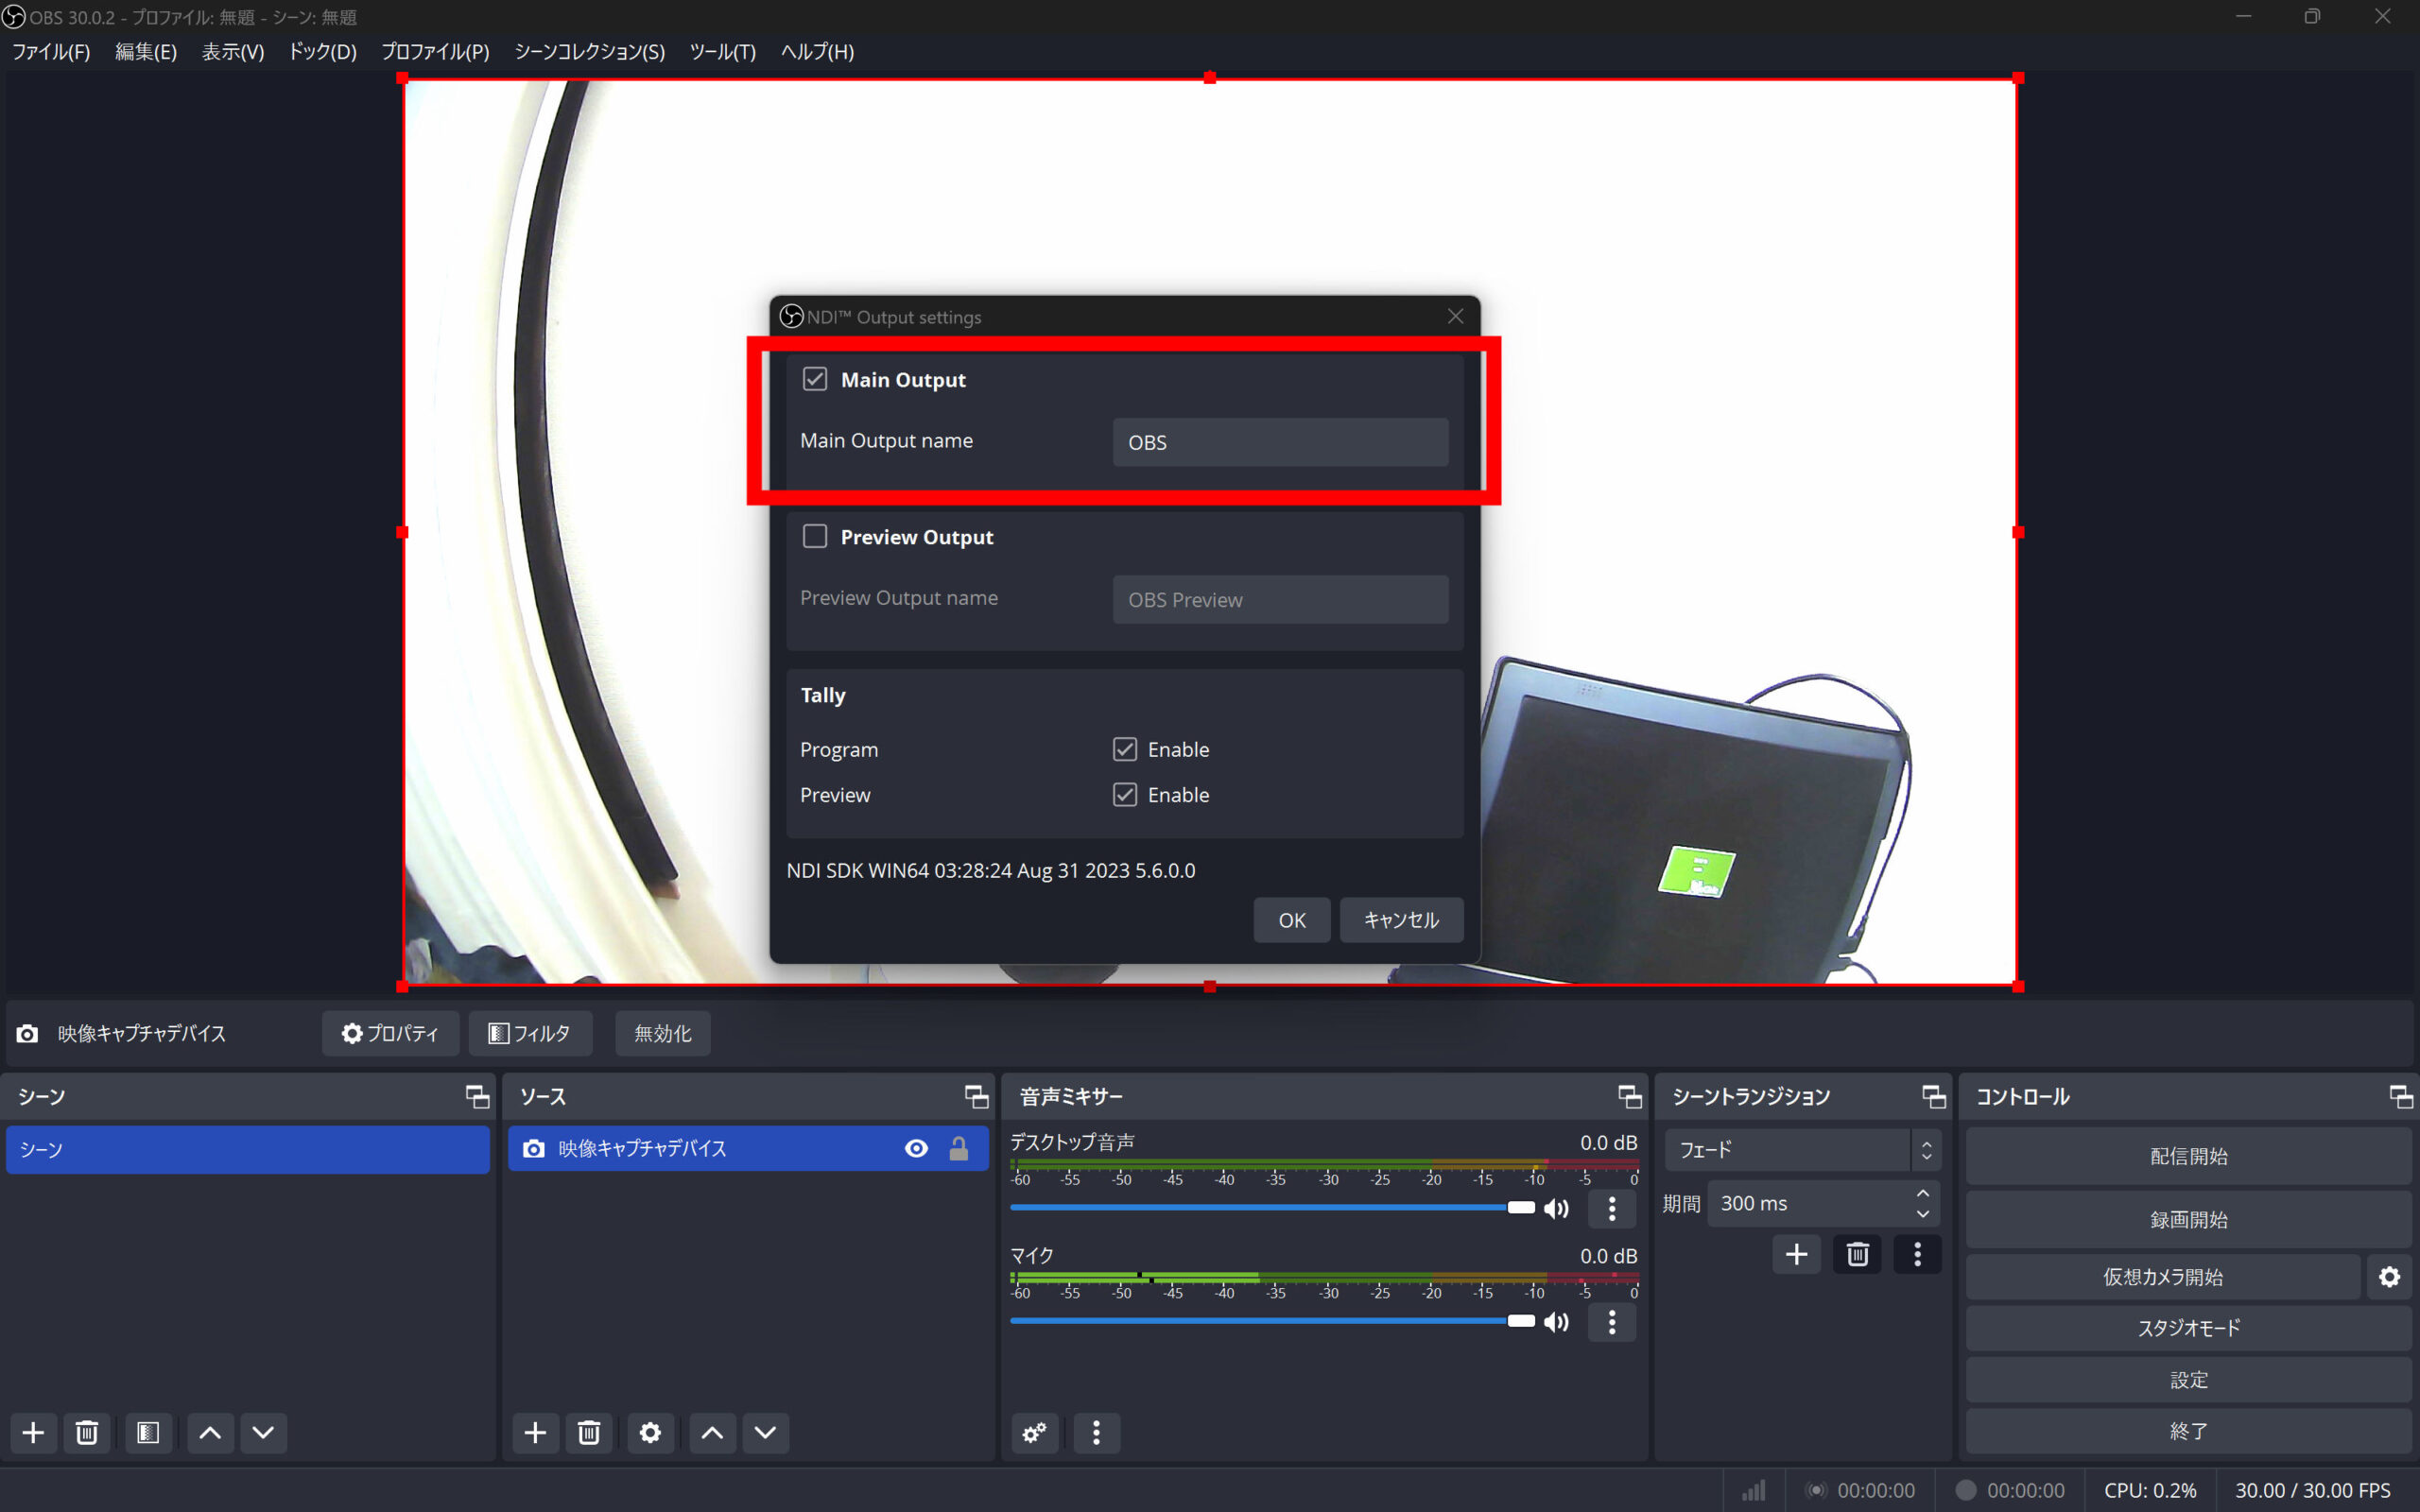The width and height of the screenshot is (2420, 1512).
Task: Open scene filters icon in Scenes dock
Action: [x=148, y=1433]
